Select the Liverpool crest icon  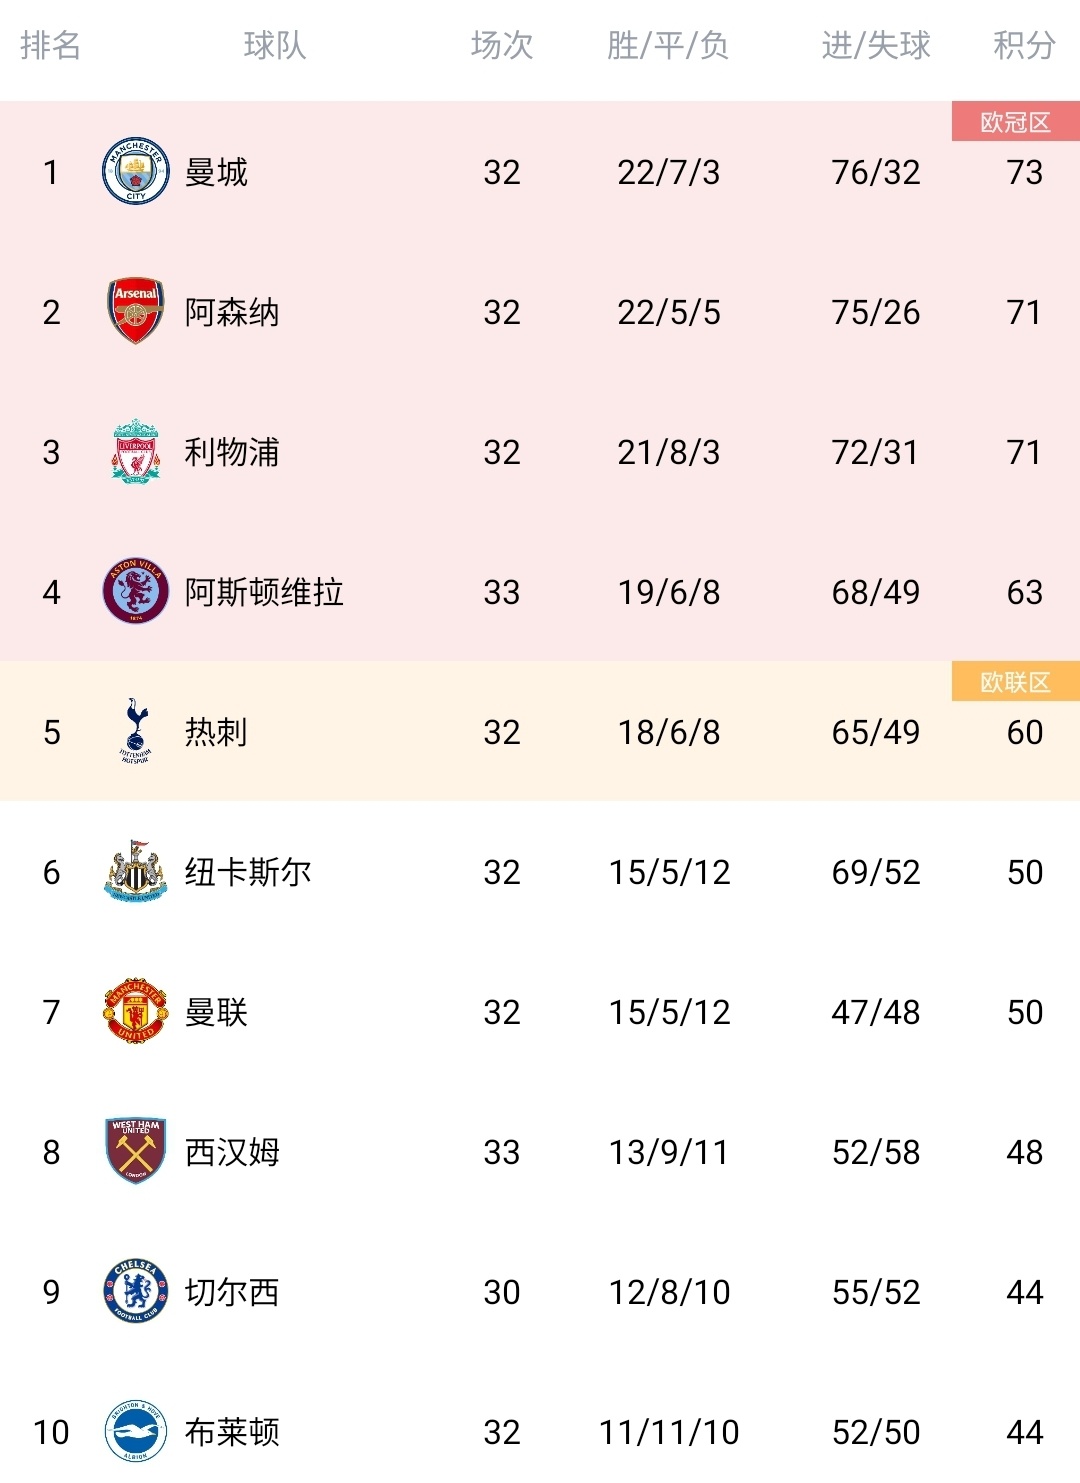[x=135, y=451]
